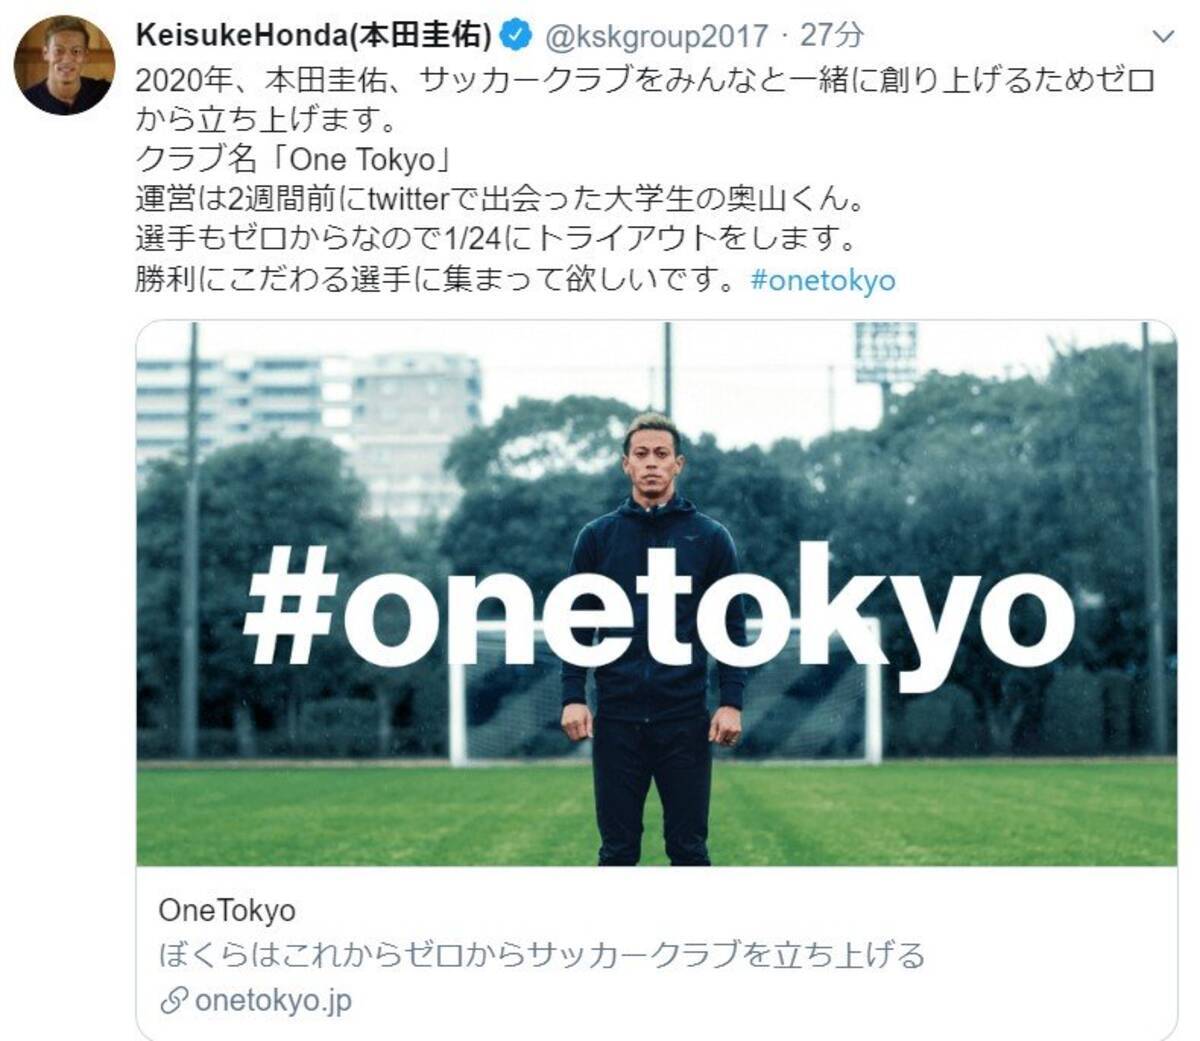Click the OneTokyo card title
Screen dimensions: 1200x1041
pyautogui.click(x=227, y=910)
